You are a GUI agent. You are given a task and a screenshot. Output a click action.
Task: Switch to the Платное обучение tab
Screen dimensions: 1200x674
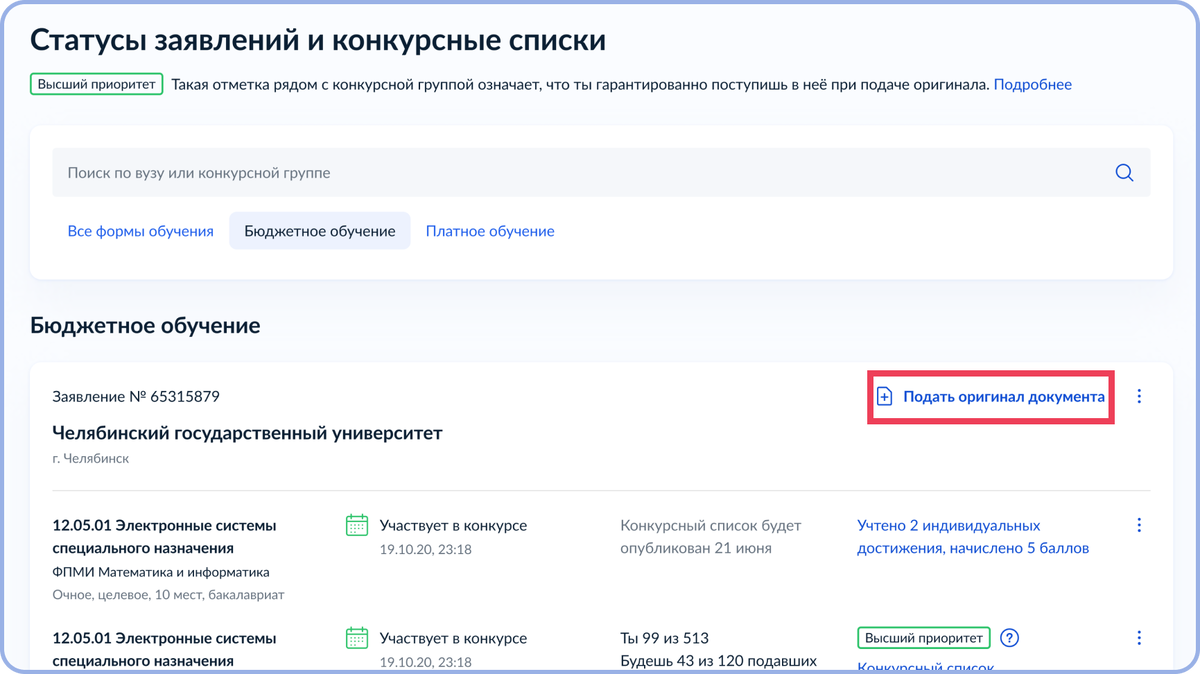(490, 231)
